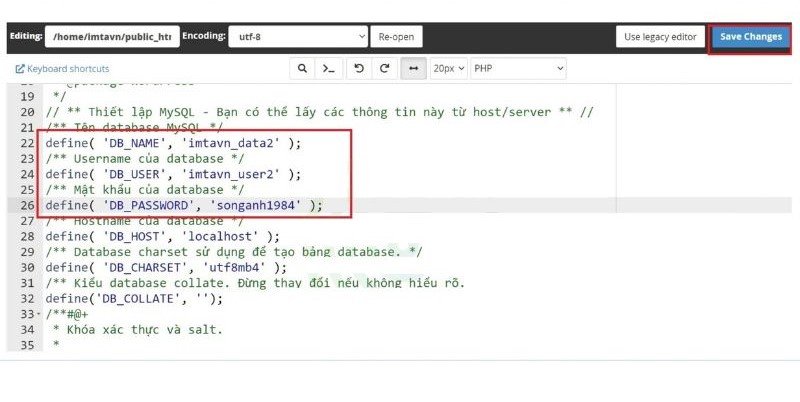Click the DB_PASSWORD line 26 in editor
Screen dimensions: 800x402
(185, 205)
